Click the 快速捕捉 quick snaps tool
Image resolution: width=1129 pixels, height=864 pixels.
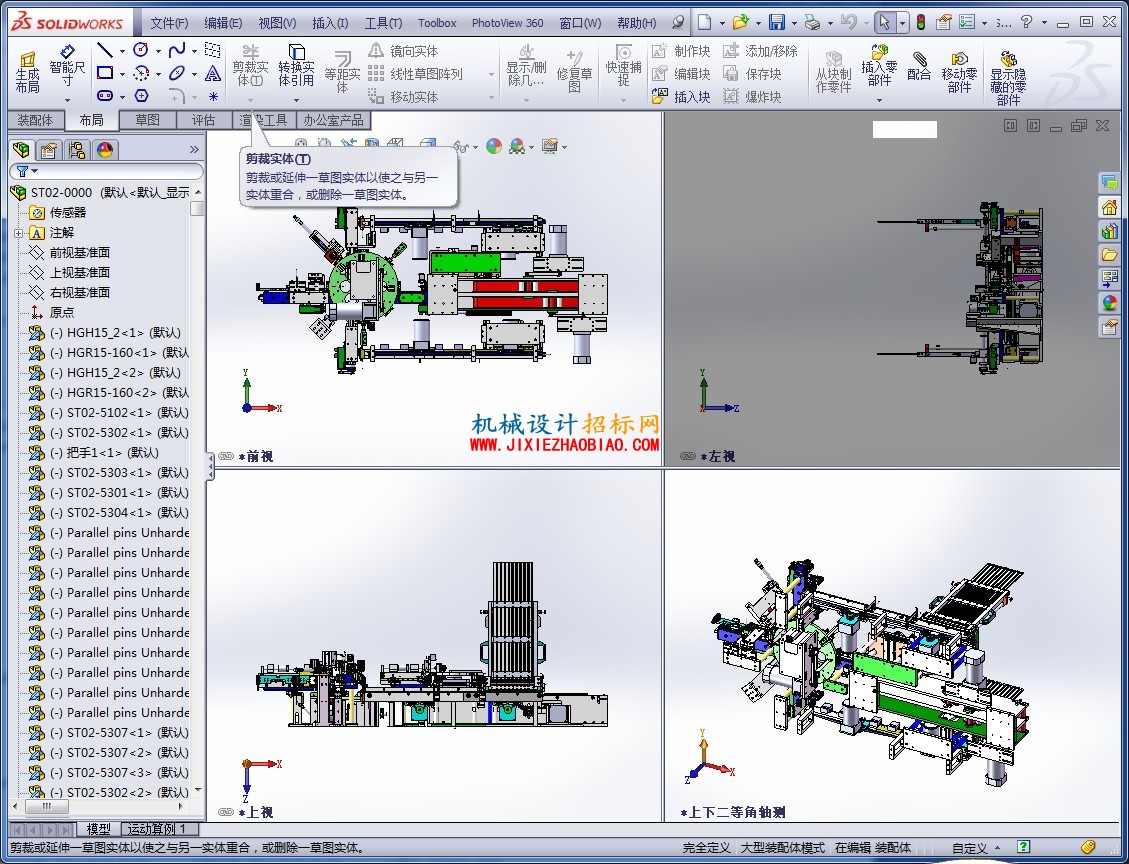(x=624, y=66)
